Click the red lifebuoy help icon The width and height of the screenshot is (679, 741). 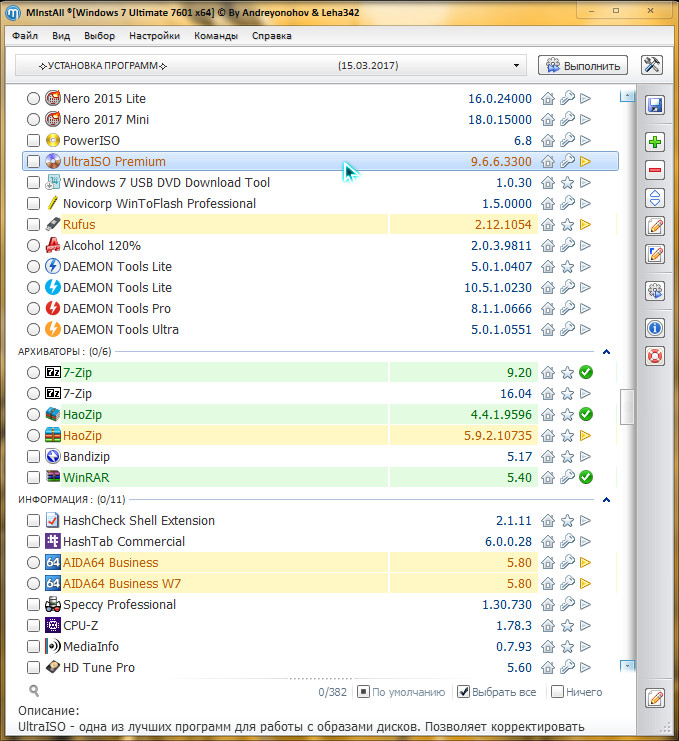[655, 356]
